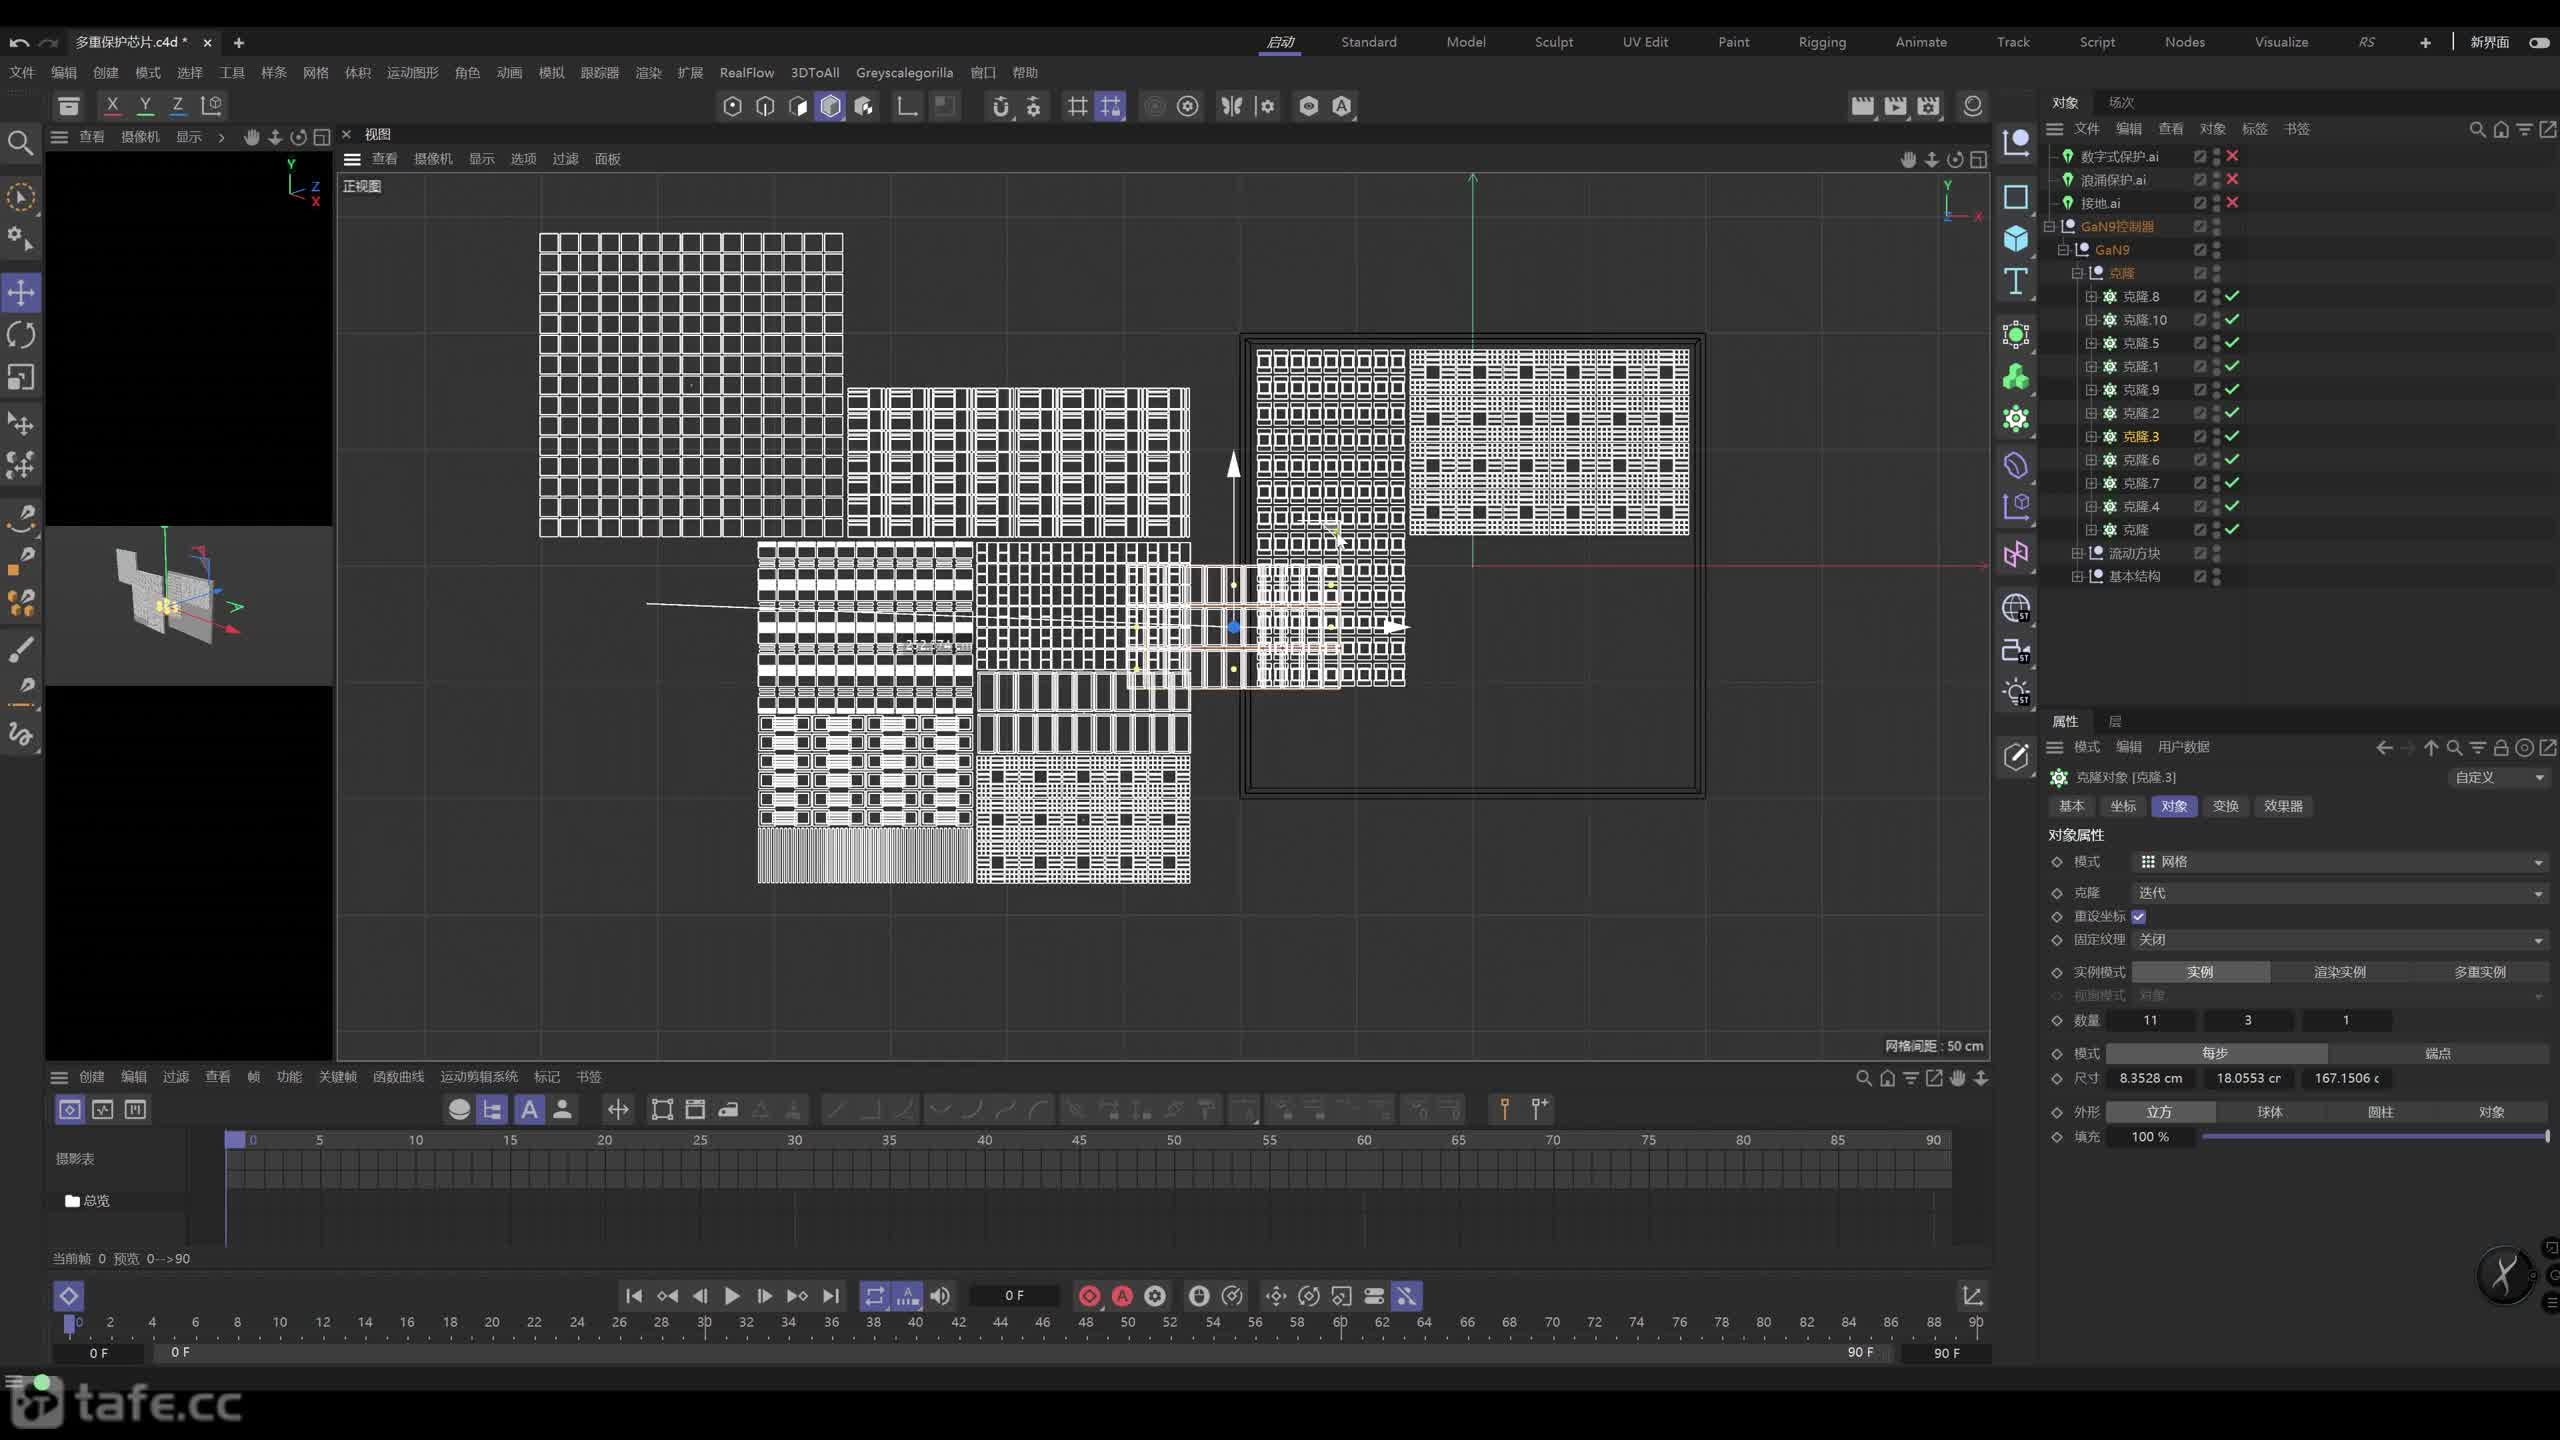The height and width of the screenshot is (1440, 2560).
Task: Click the record active objects button
Action: [x=1089, y=1296]
